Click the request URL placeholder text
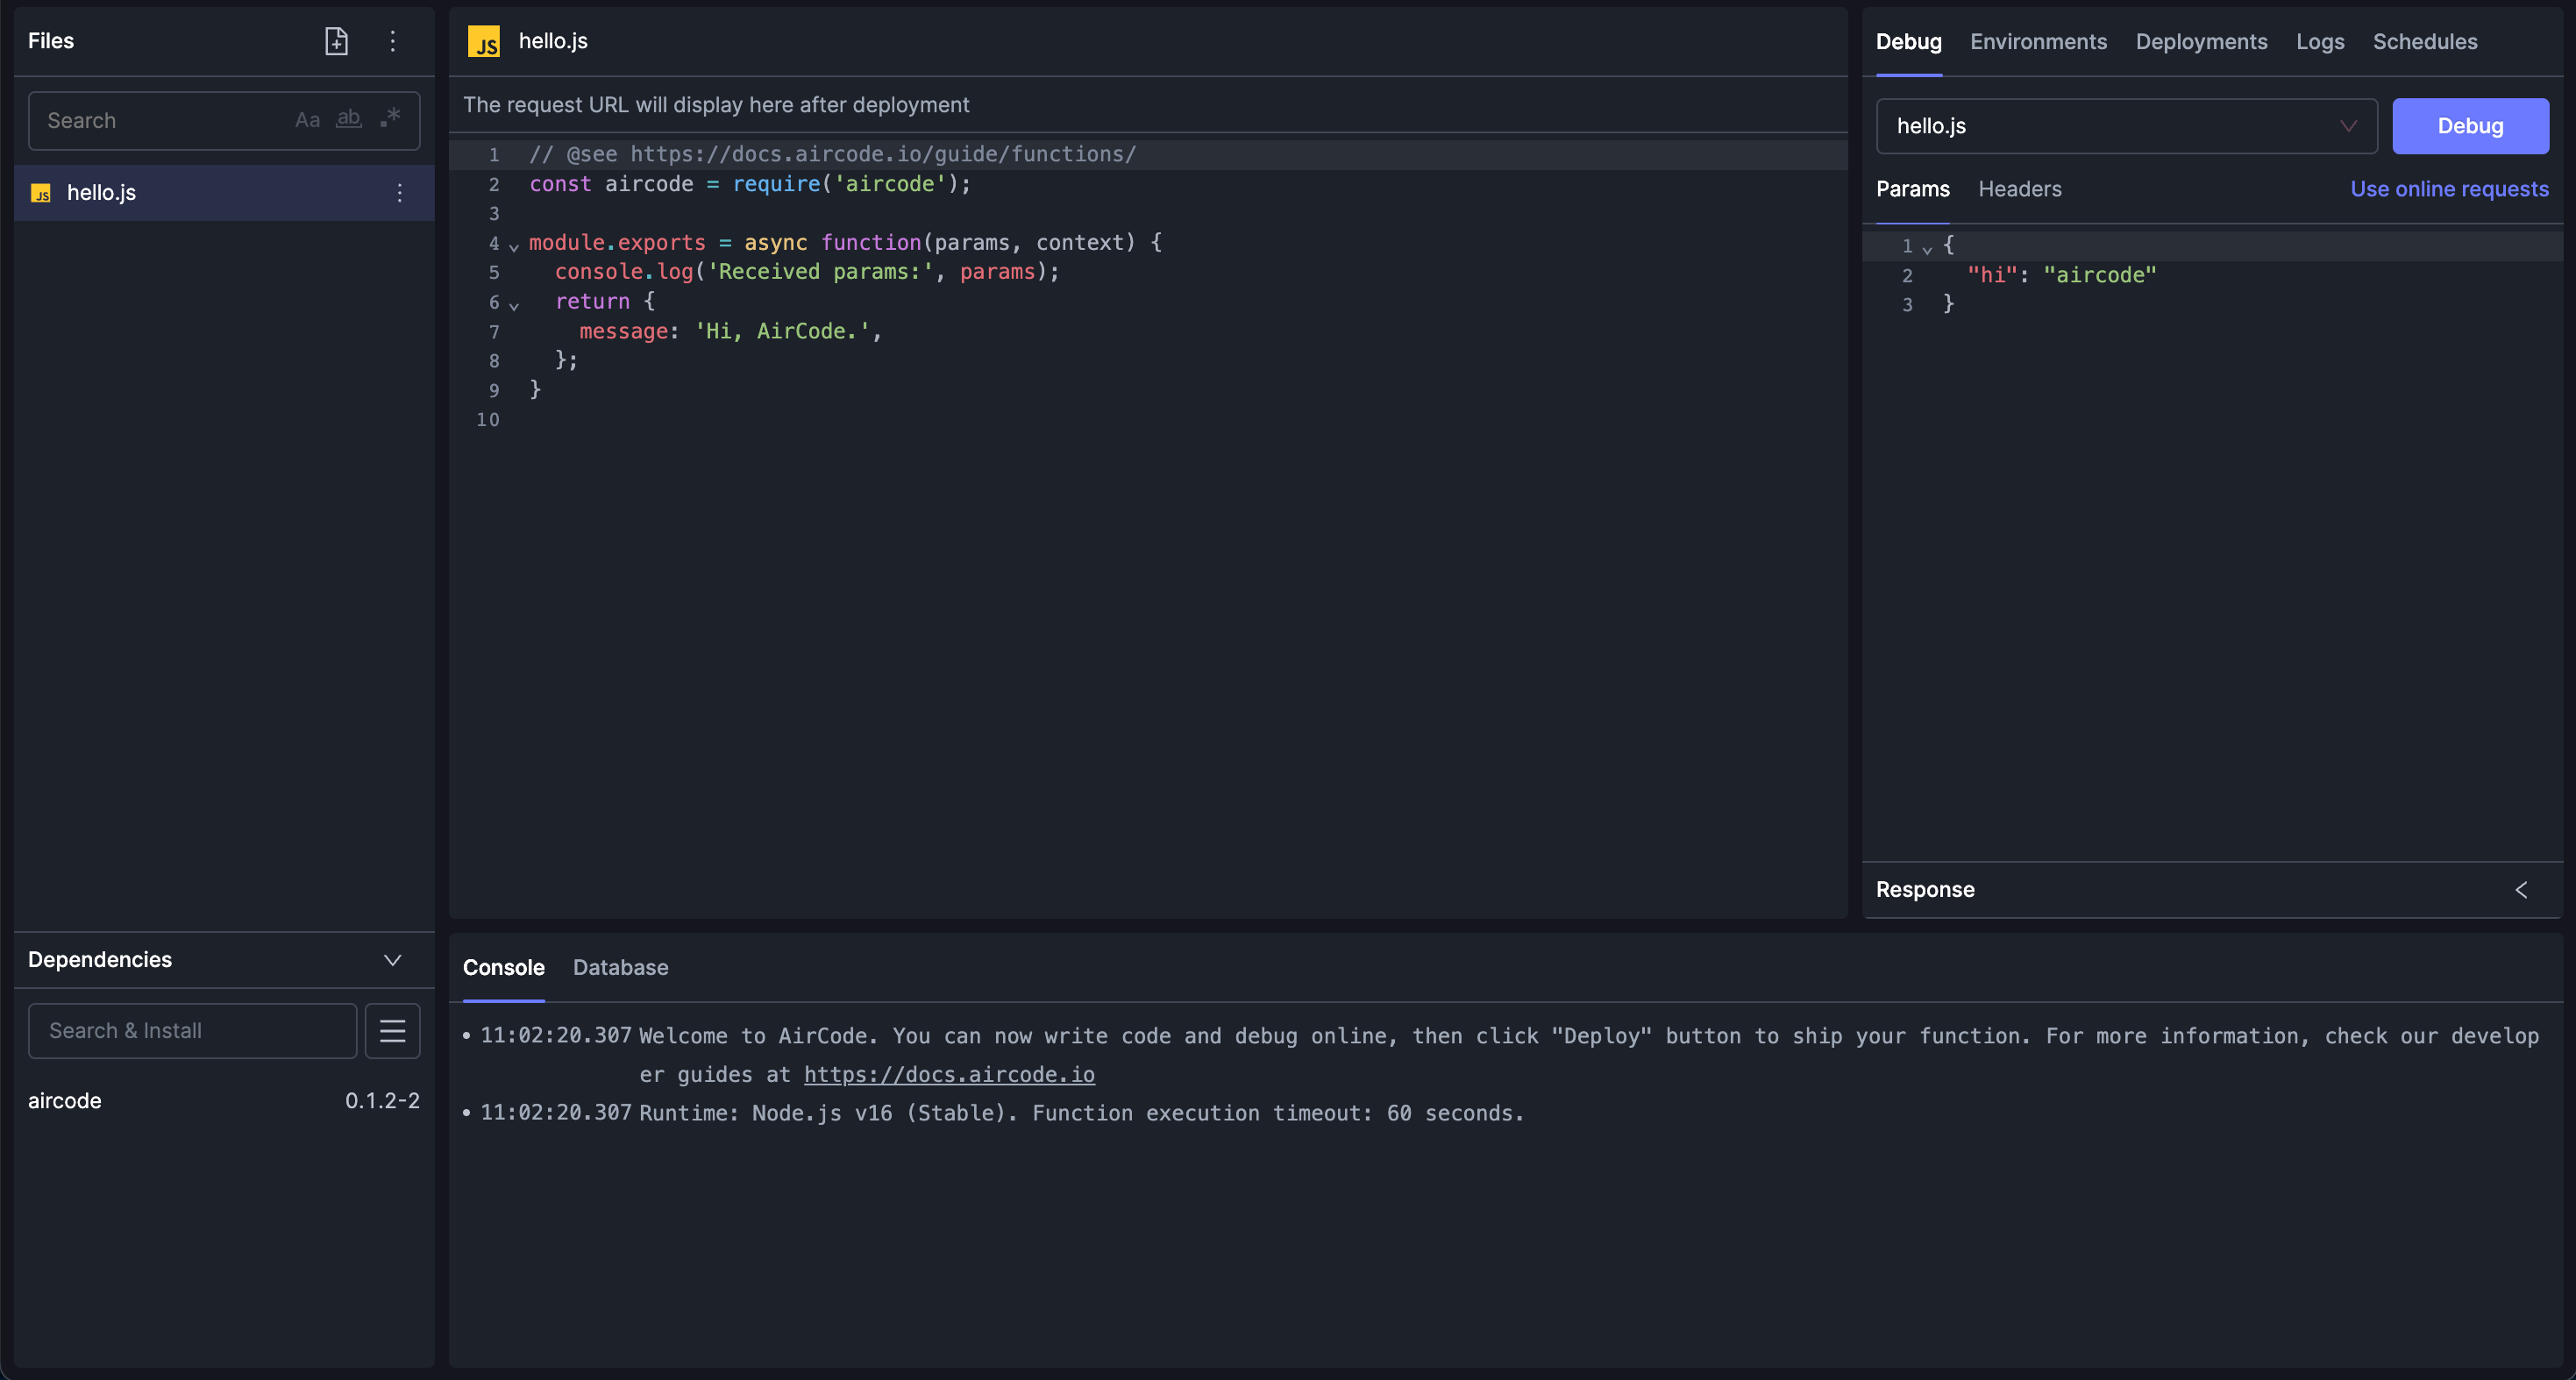The width and height of the screenshot is (2576, 1380). click(x=716, y=104)
